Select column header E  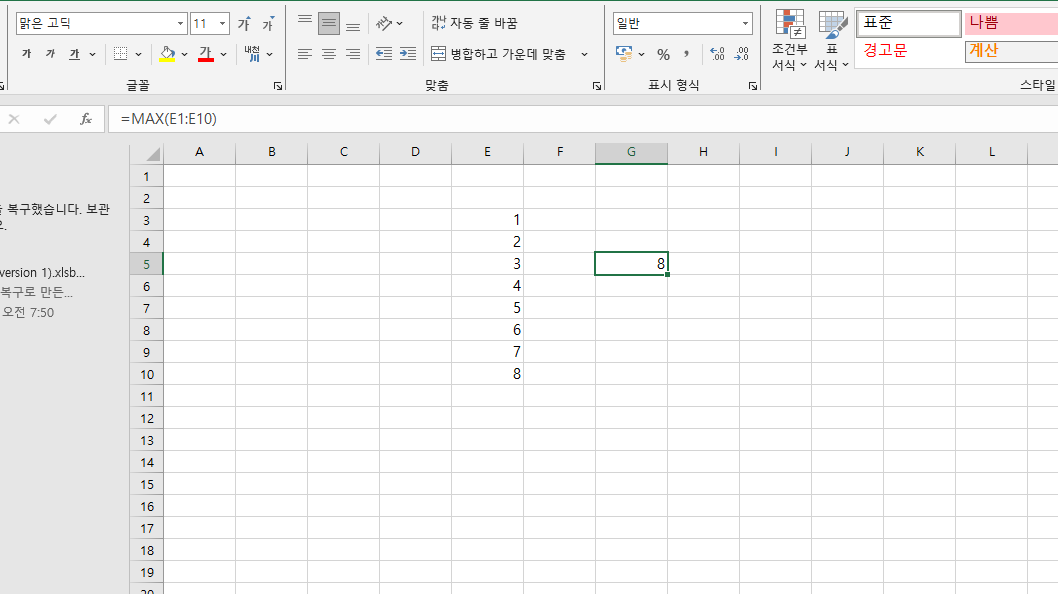pos(487,151)
